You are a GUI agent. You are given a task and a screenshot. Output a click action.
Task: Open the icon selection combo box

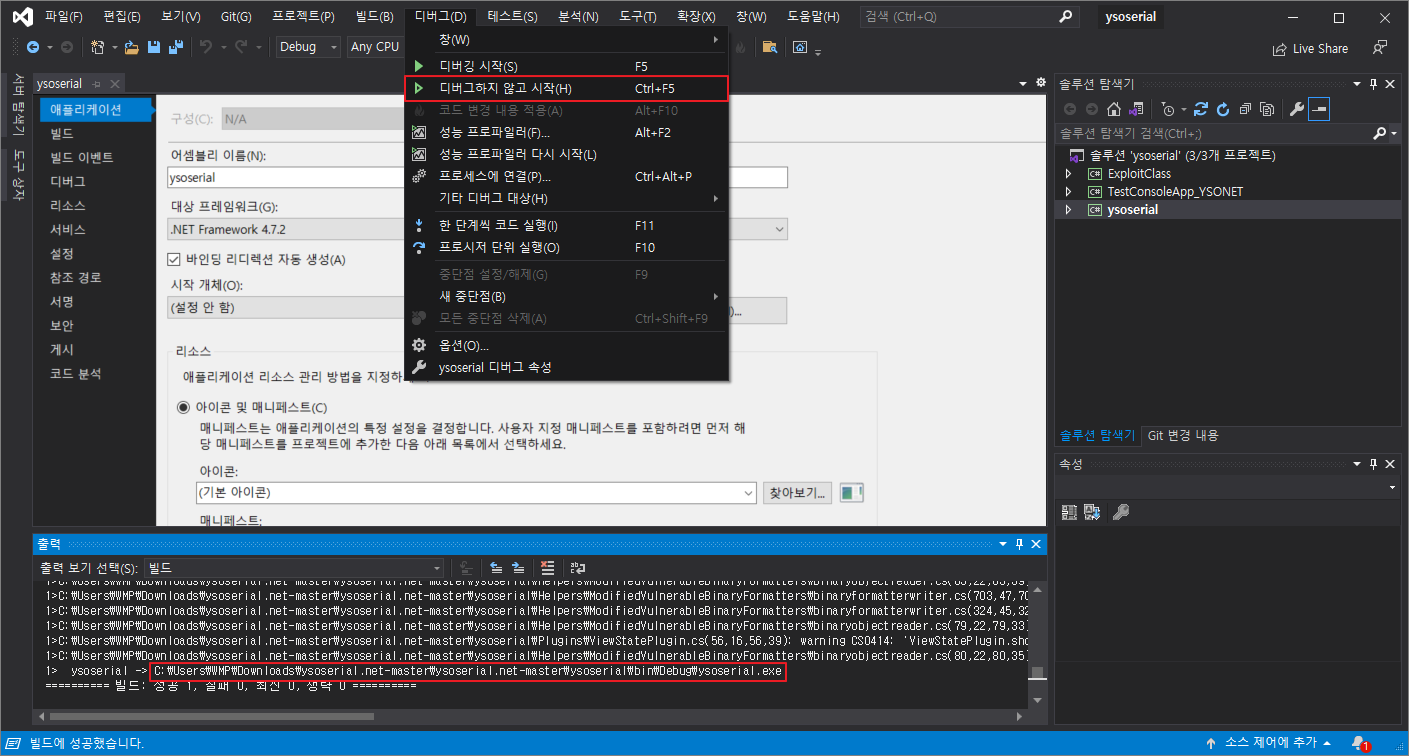pyautogui.click(x=476, y=492)
